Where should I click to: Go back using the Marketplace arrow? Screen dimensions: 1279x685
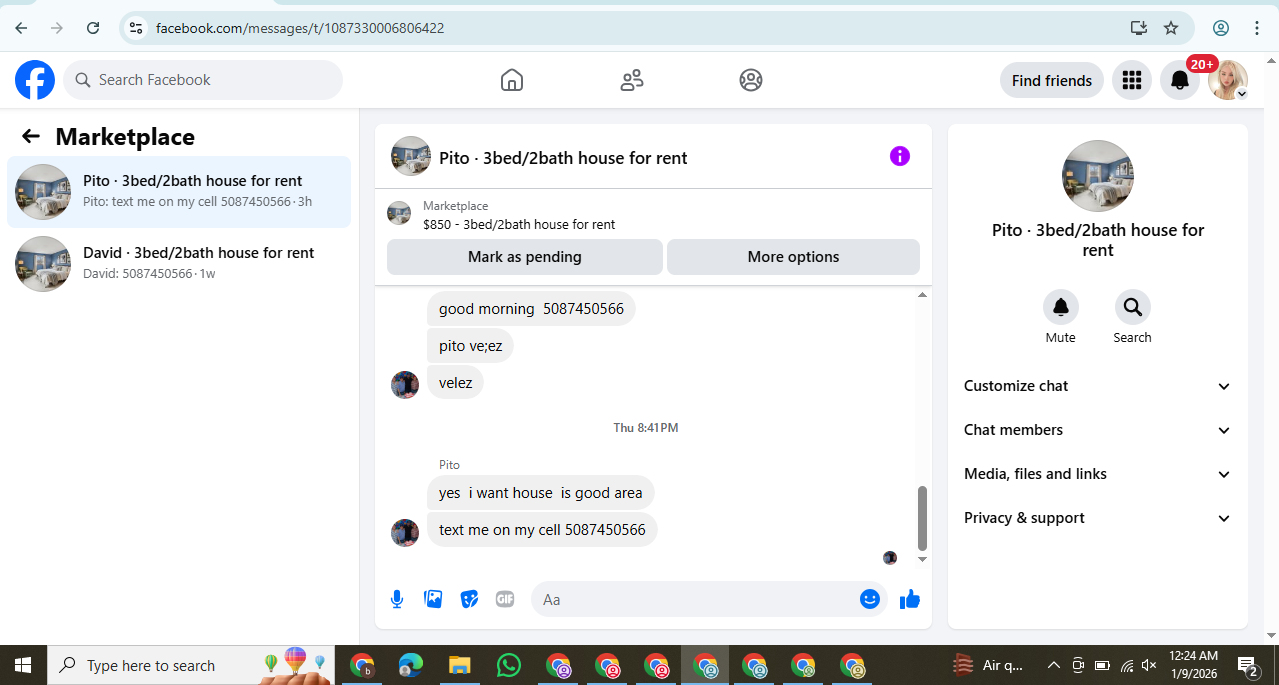pos(31,137)
